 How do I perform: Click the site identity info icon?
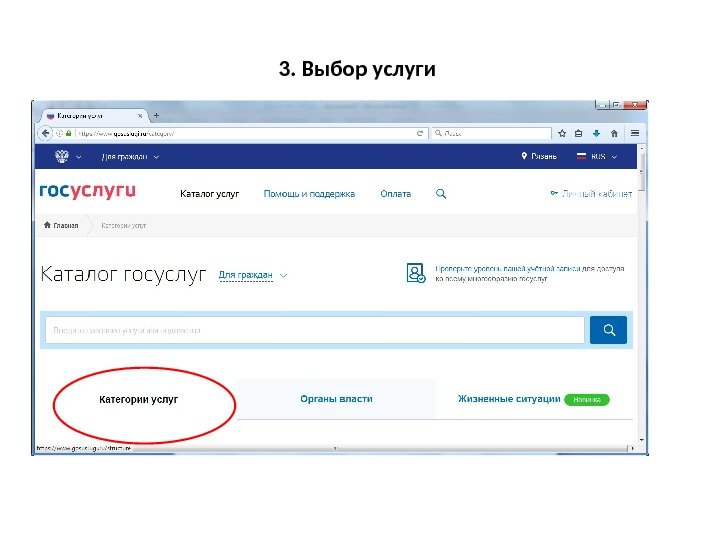[59, 133]
